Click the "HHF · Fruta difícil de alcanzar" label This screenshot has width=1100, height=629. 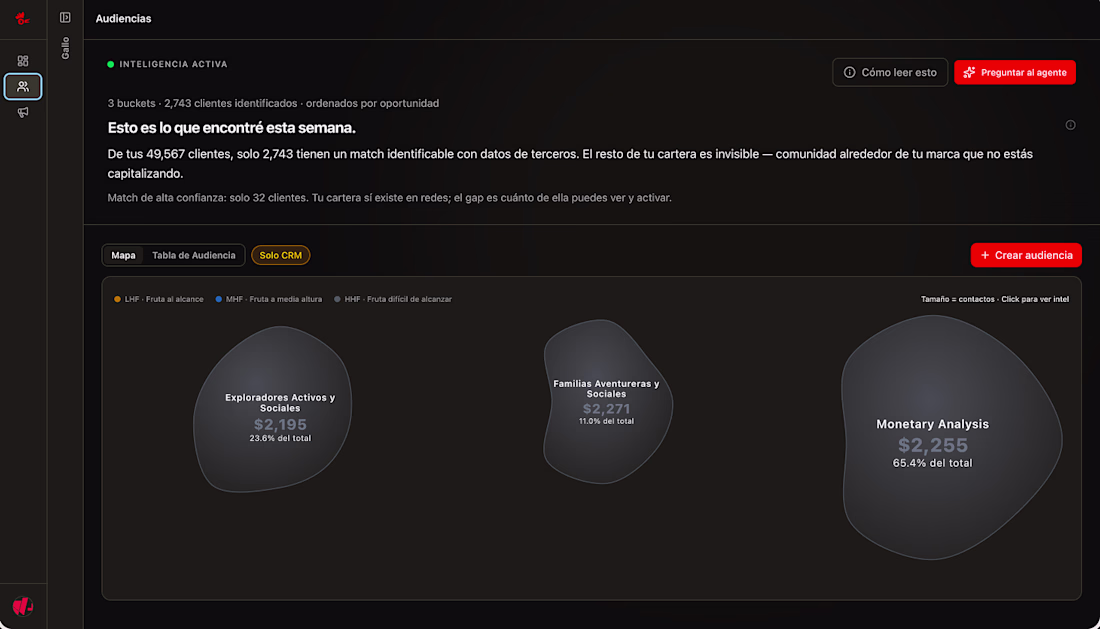tap(398, 299)
